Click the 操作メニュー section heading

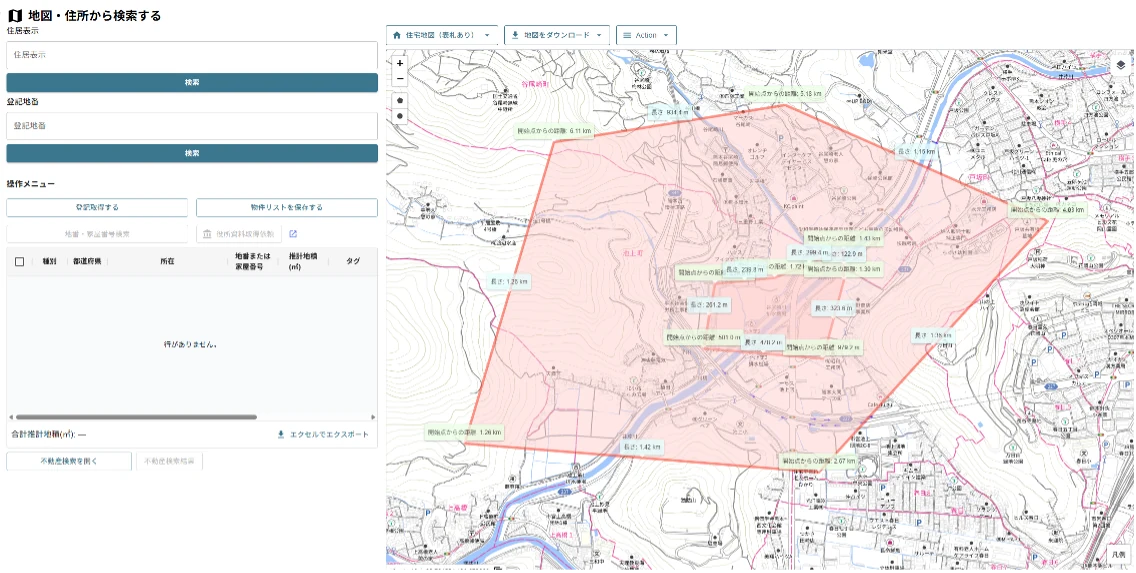click(30, 184)
